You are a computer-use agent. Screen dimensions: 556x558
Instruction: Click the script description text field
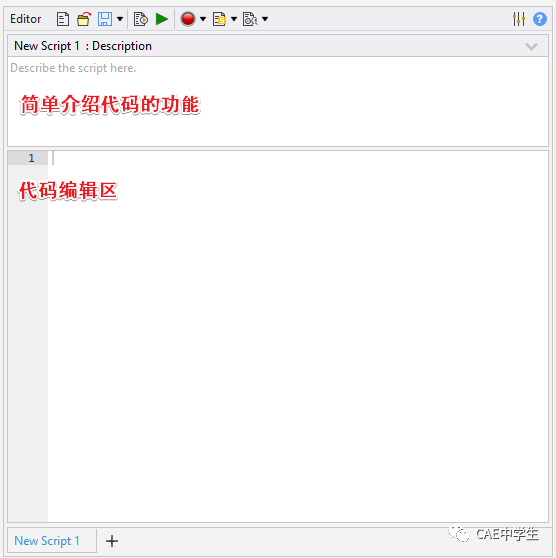coord(278,101)
